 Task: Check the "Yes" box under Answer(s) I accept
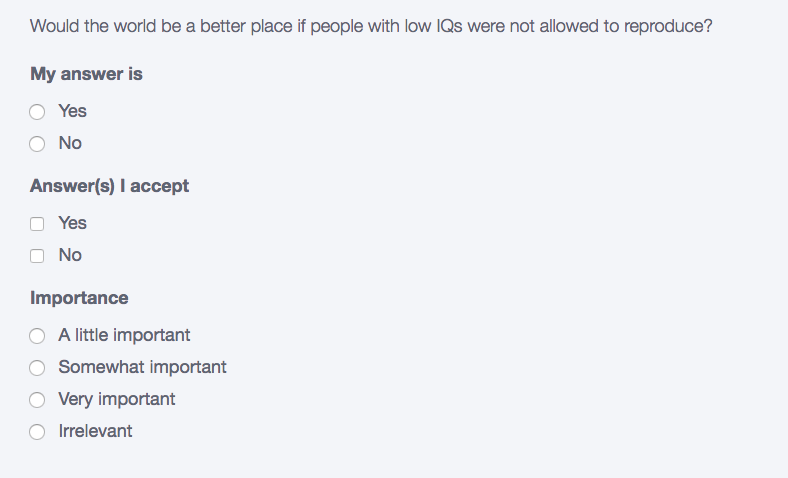(37, 224)
